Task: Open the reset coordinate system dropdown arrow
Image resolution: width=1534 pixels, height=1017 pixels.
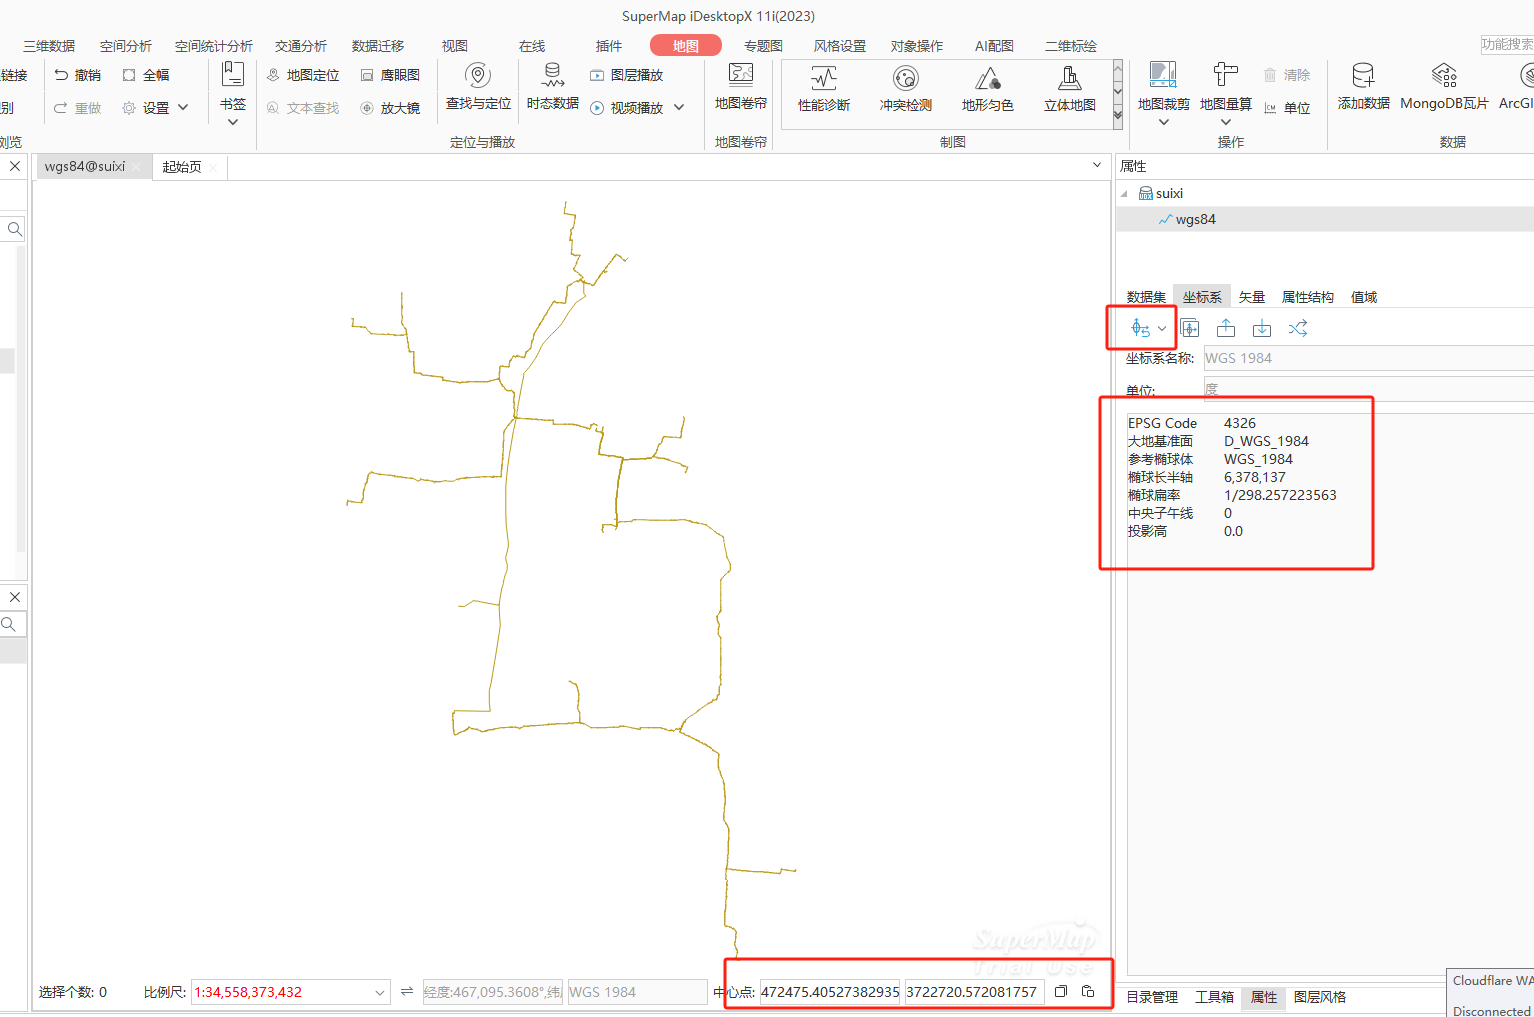Action: (x=1162, y=328)
